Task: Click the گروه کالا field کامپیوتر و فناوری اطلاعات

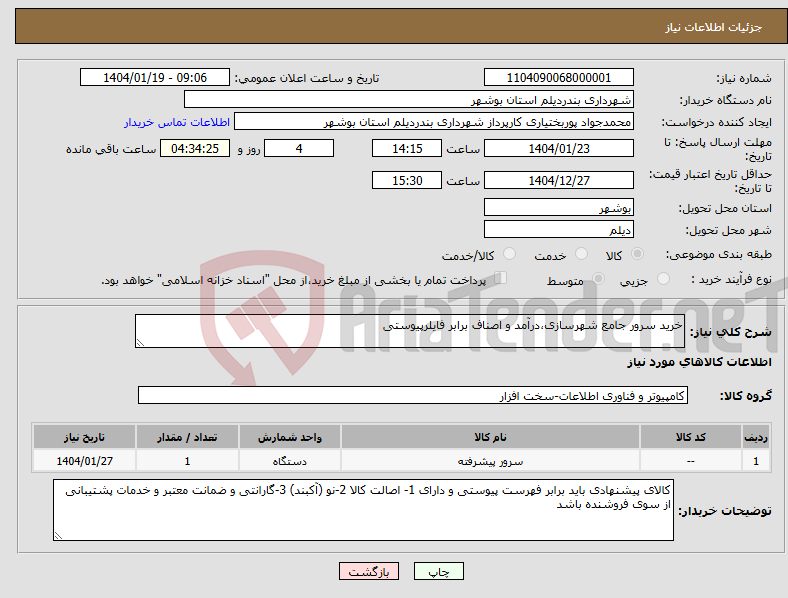Action: click(x=413, y=395)
